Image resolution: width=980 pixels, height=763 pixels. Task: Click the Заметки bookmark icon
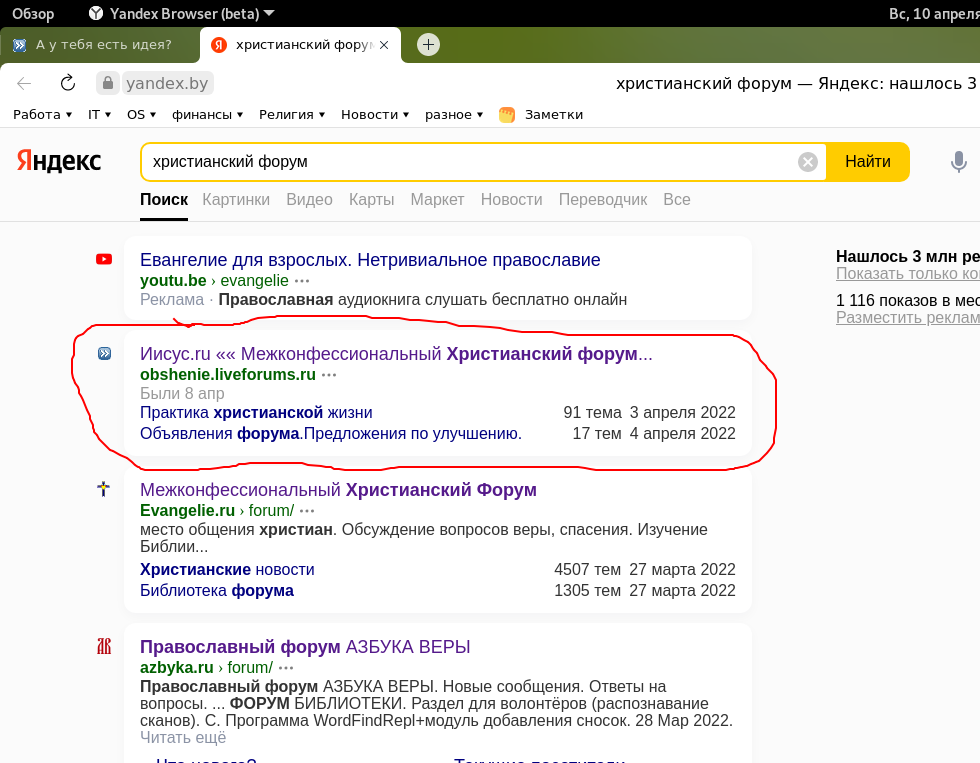click(507, 115)
